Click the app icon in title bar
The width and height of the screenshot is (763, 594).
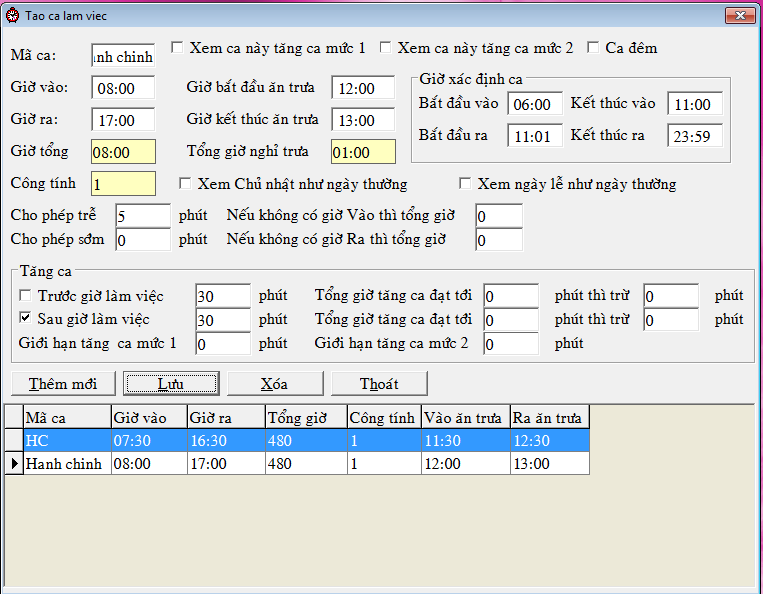13,16
